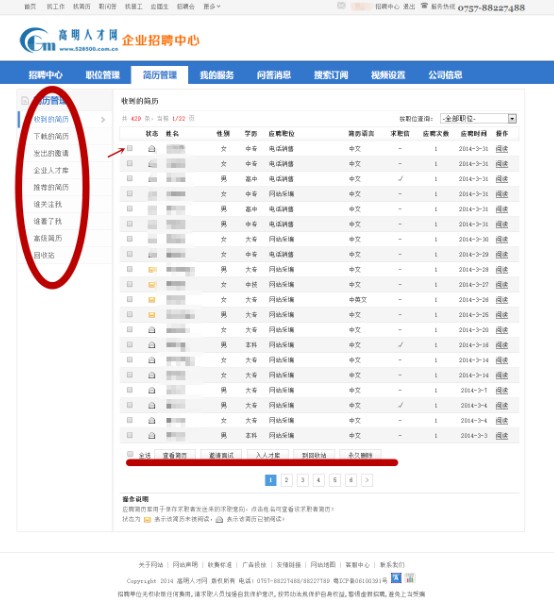Click 阅读 link in first resume row
Screen dimensions: 554x610
(x=502, y=149)
